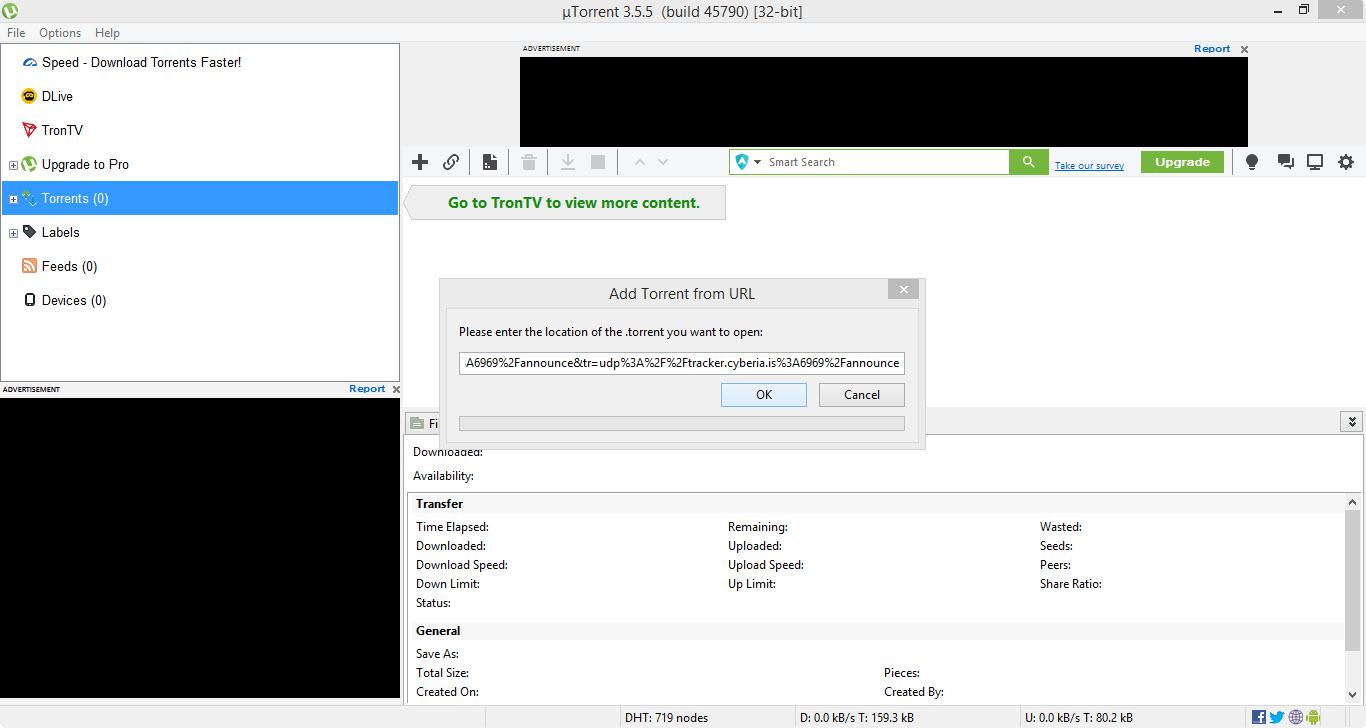The width and height of the screenshot is (1366, 728).
Task: Click the Take our survey link
Action: point(1089,166)
